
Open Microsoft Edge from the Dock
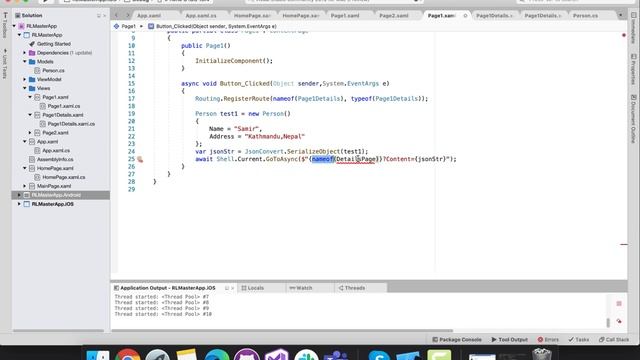point(217,354)
